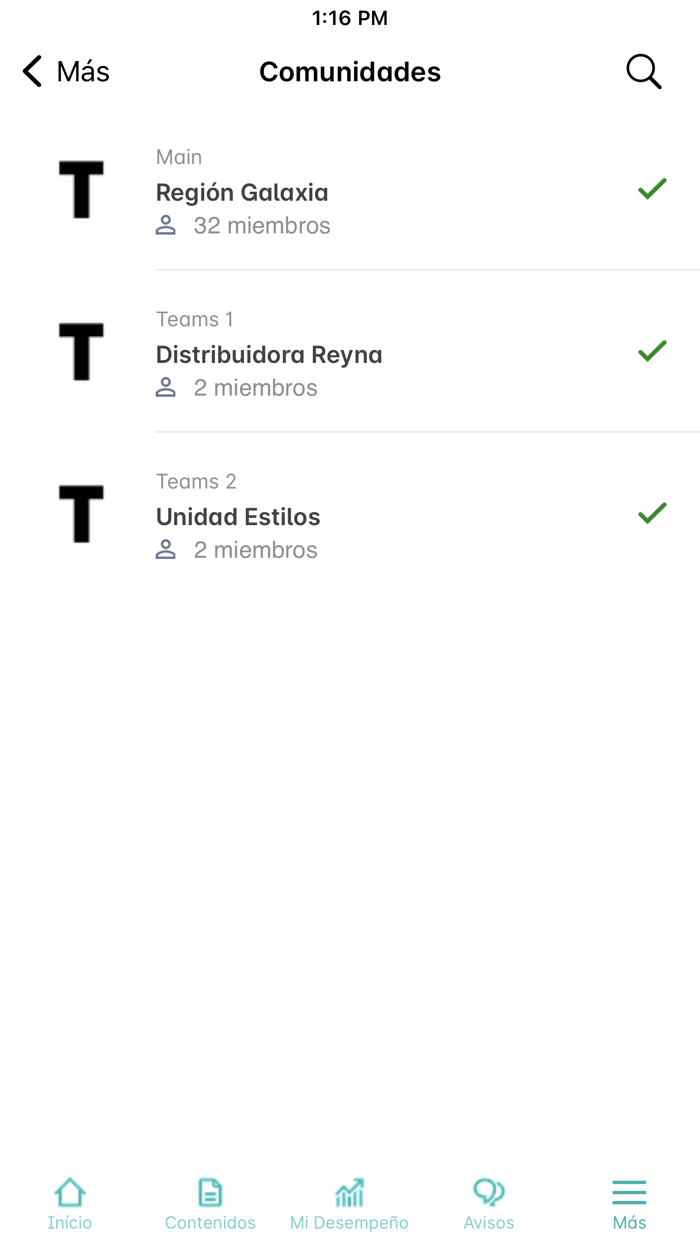
Task: Collapse view with the back chevron
Action: (x=30, y=71)
